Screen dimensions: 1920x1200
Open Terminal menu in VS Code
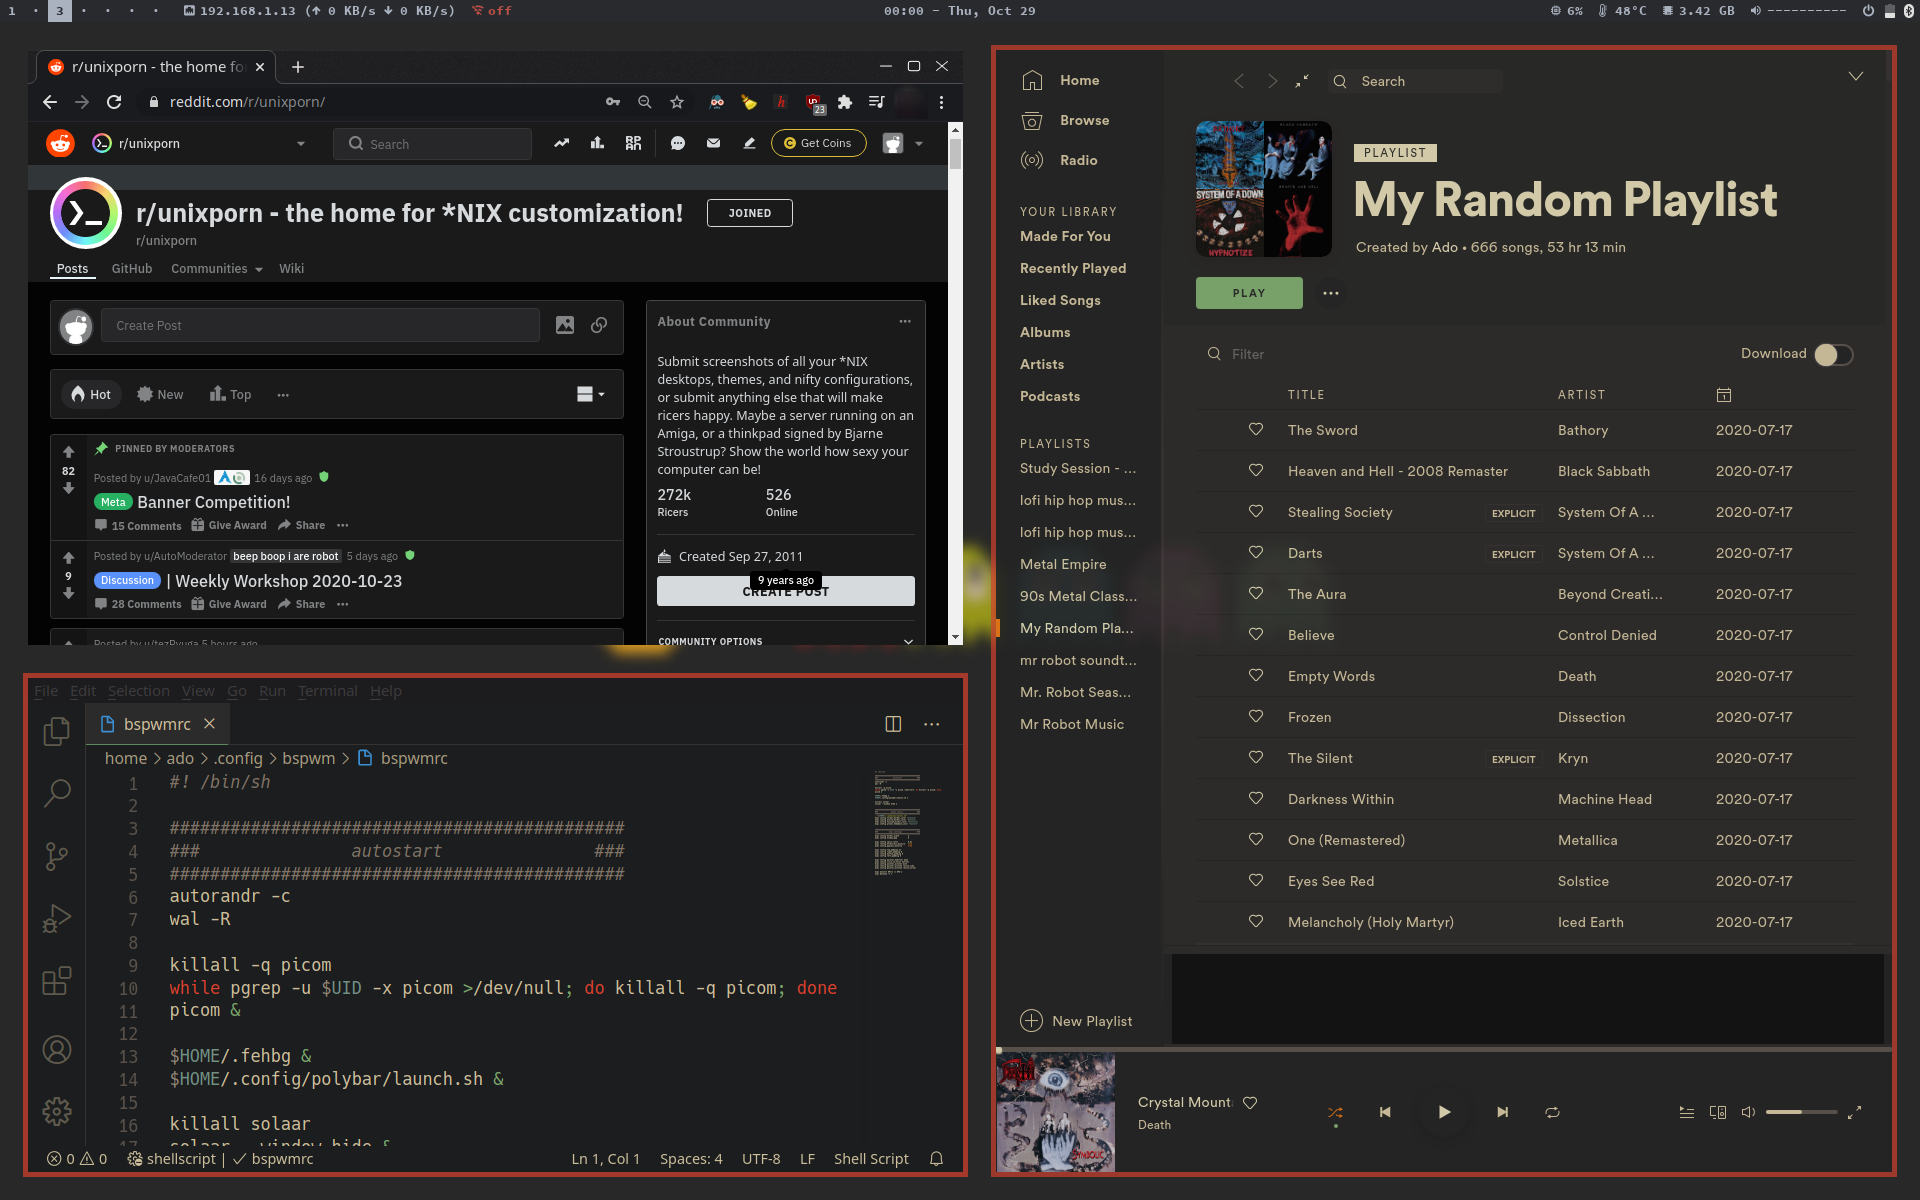327,691
